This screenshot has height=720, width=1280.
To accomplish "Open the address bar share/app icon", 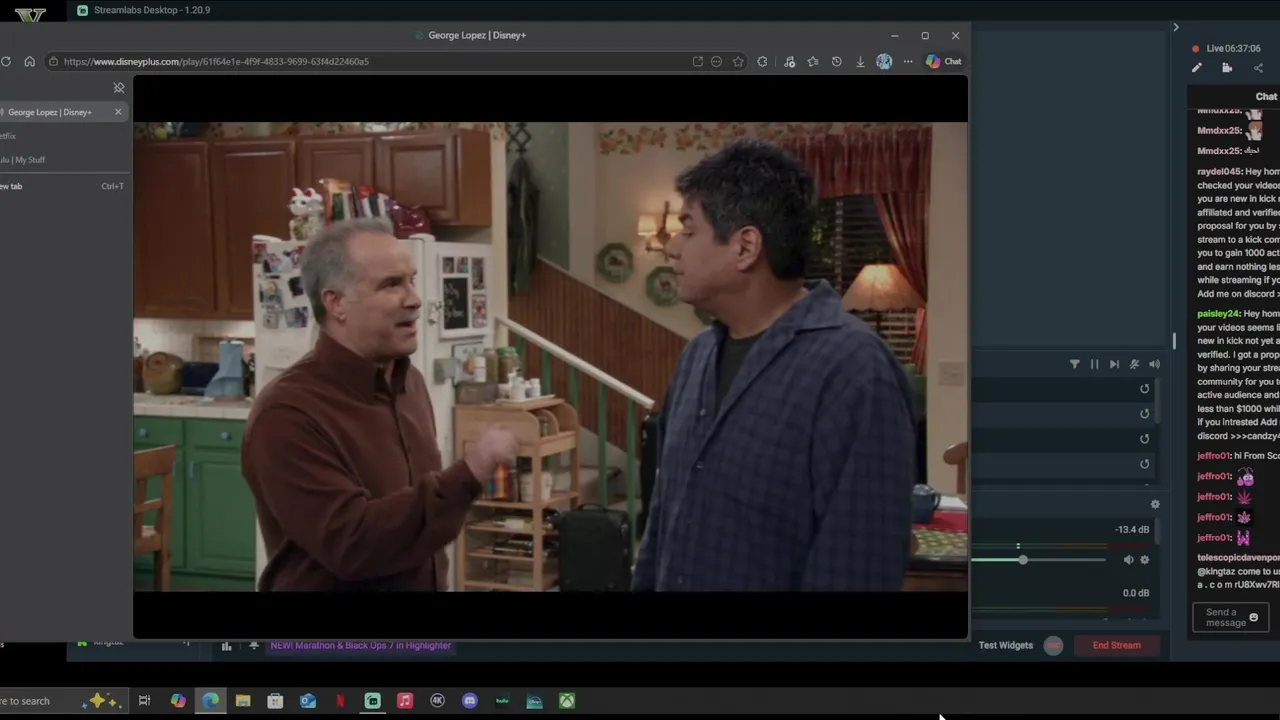I will point(697,61).
